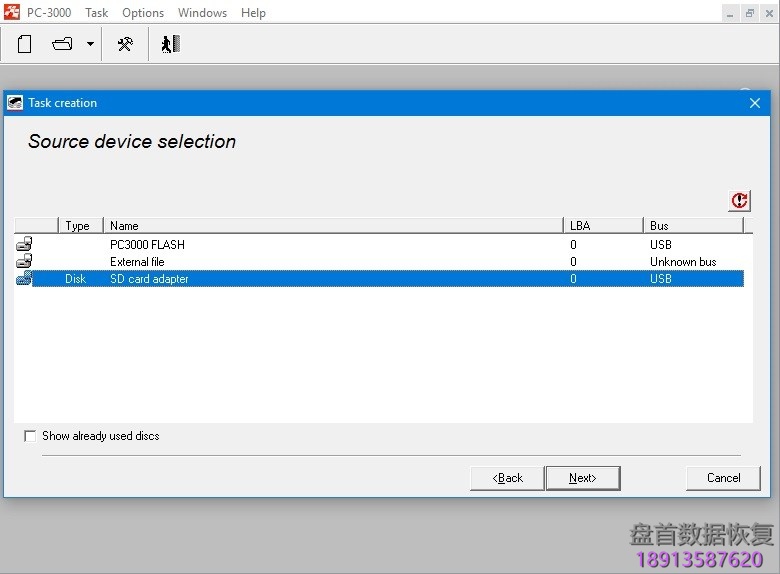This screenshot has width=780, height=574.
Task: Open the Options menu
Action: tap(143, 13)
